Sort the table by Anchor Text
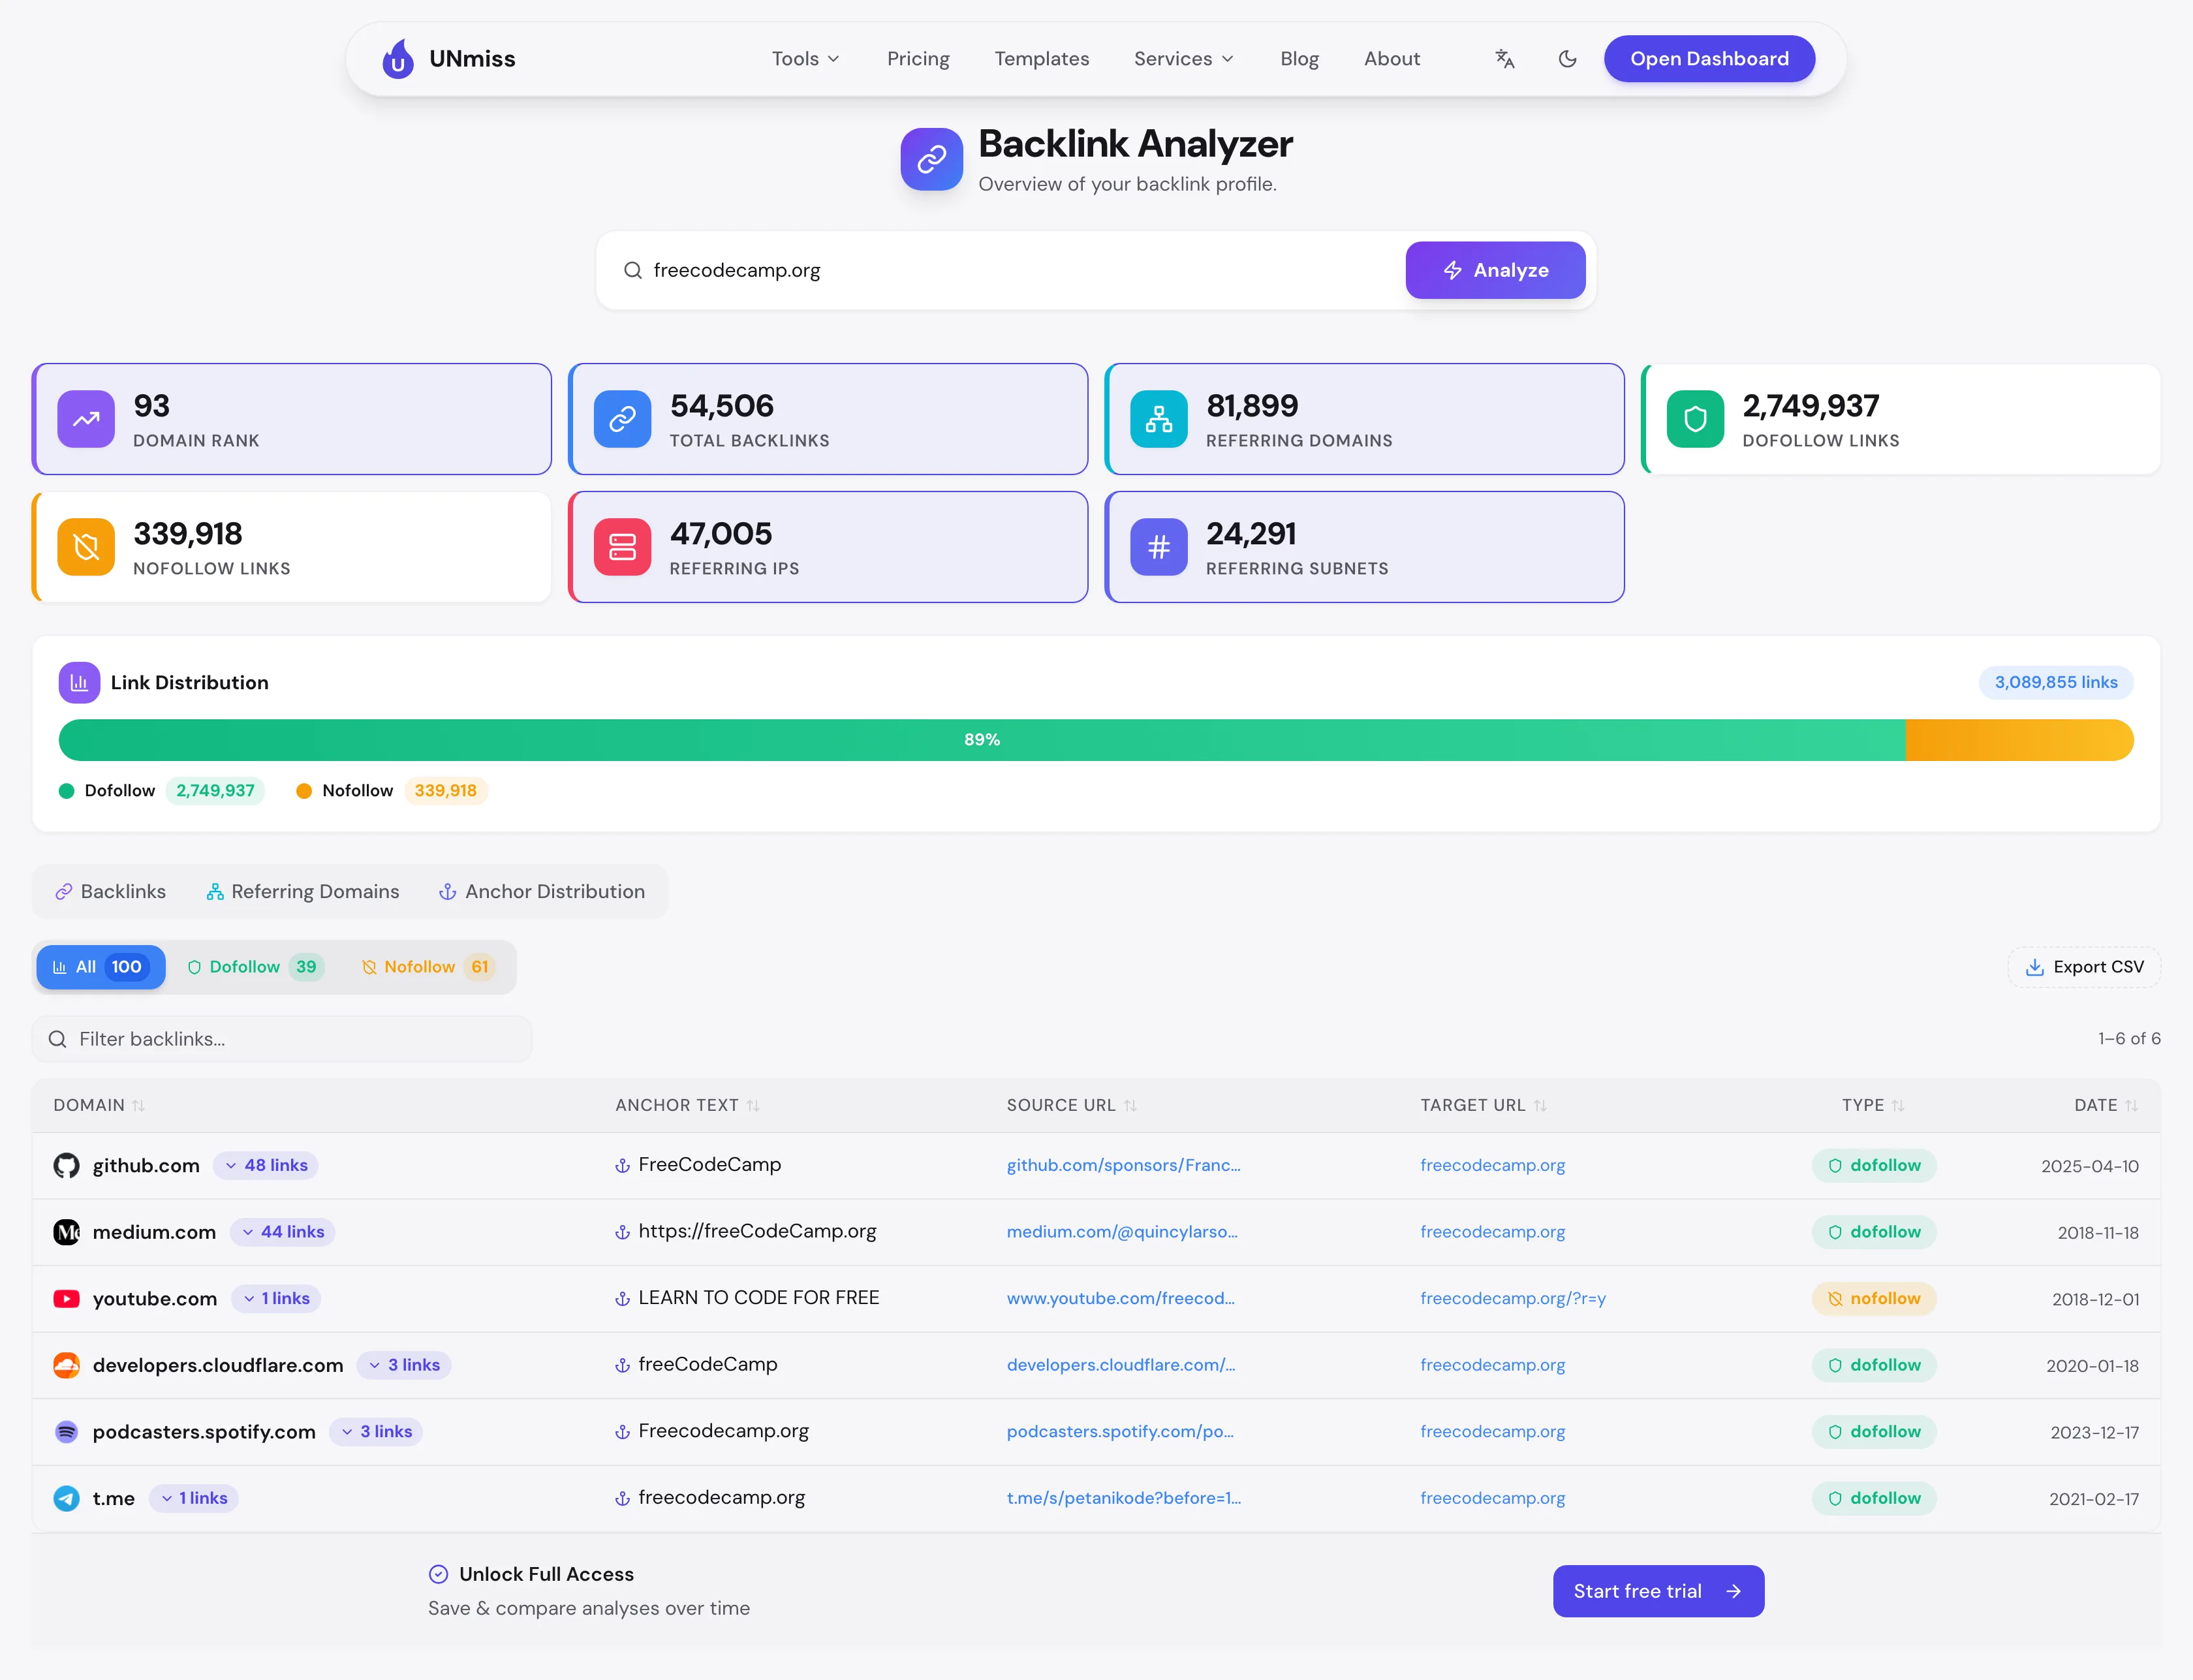 (688, 1105)
